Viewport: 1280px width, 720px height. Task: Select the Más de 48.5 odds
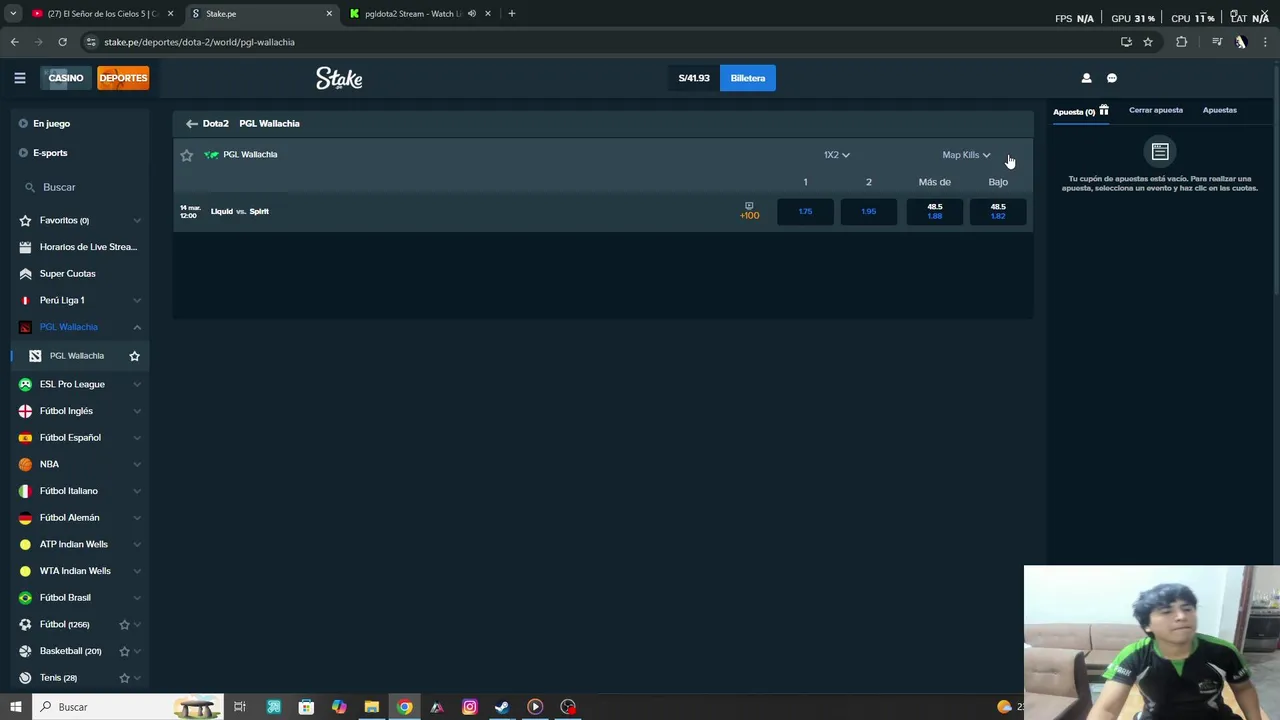point(934,211)
